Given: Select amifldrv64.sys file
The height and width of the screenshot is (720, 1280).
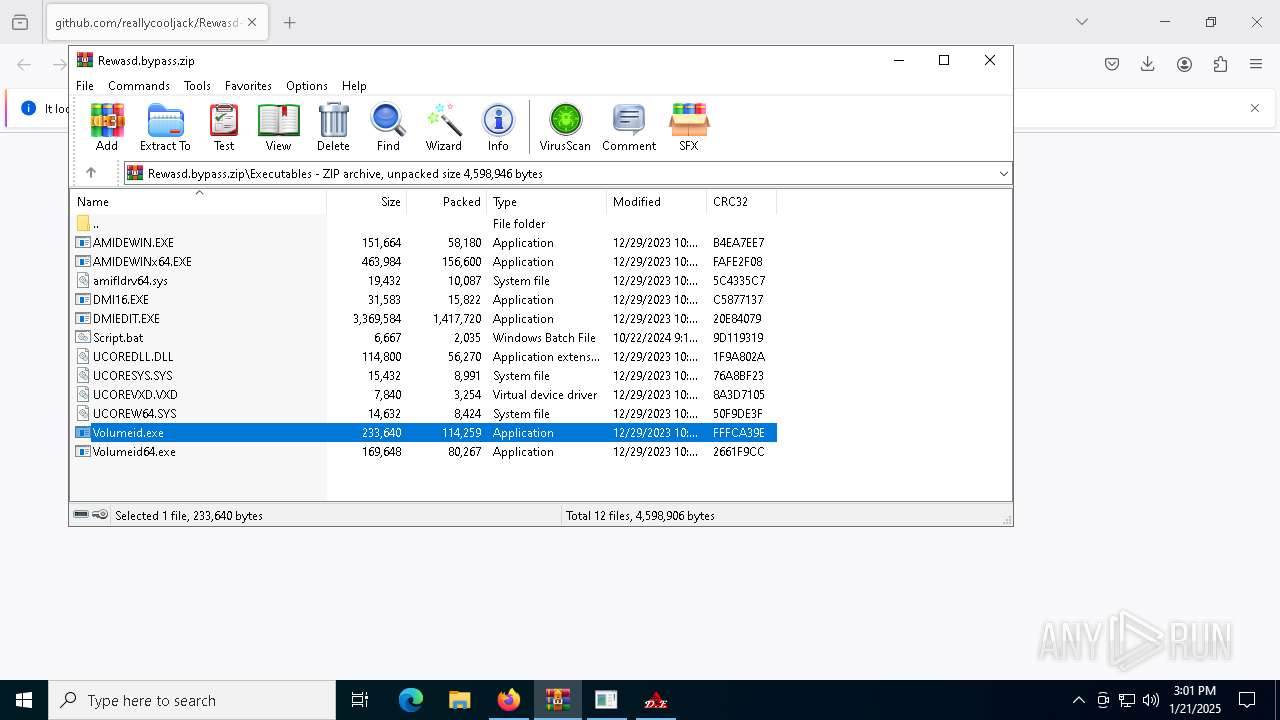Looking at the screenshot, I should (x=425, y=281).
